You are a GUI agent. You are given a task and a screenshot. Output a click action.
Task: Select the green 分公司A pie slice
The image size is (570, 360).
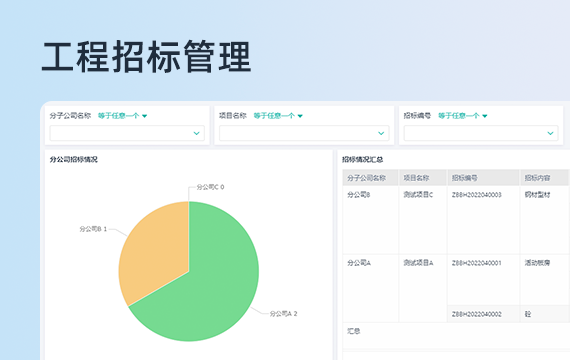(218, 284)
